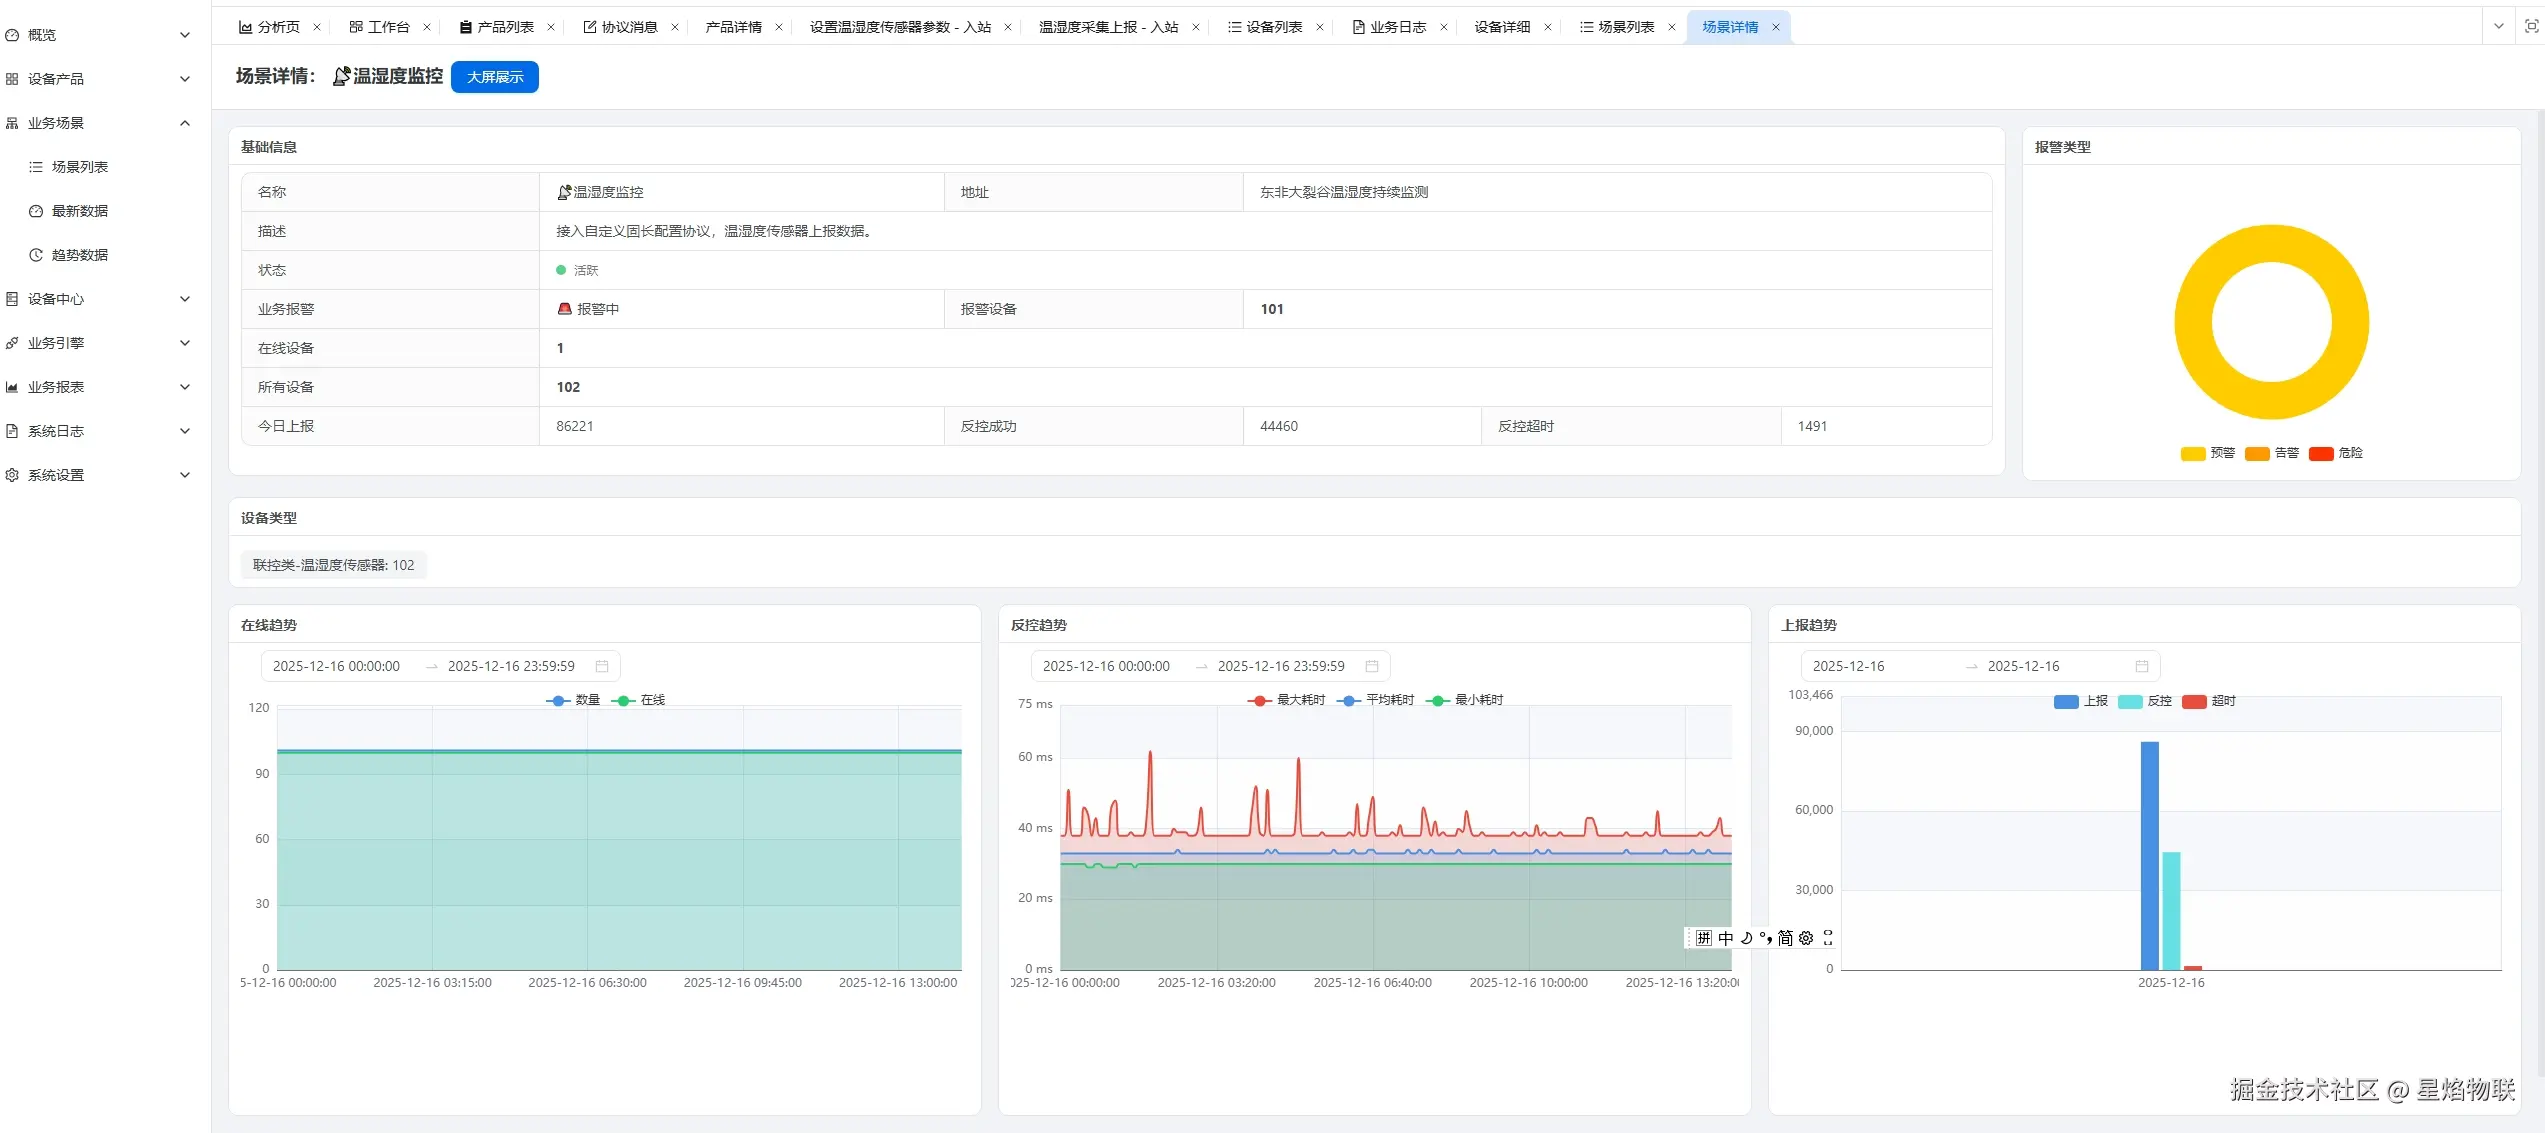Click the 联控类-温湿度传感器: 102 tag
This screenshot has width=2545, height=1133.
[333, 565]
